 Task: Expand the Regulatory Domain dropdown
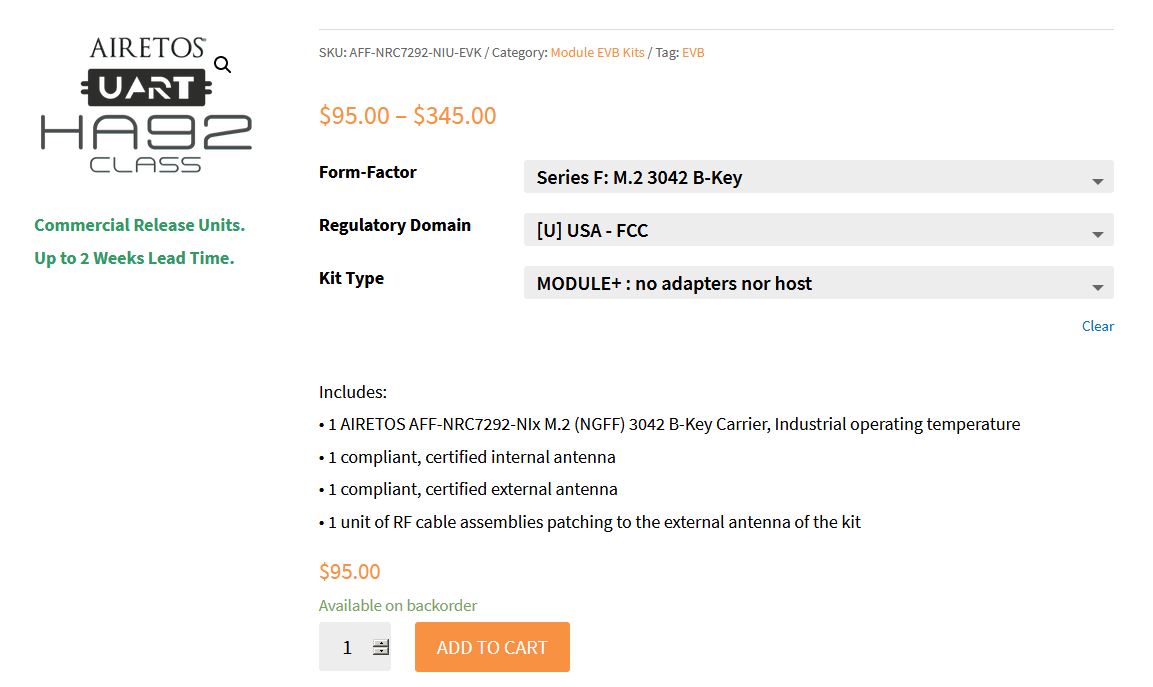click(x=818, y=230)
